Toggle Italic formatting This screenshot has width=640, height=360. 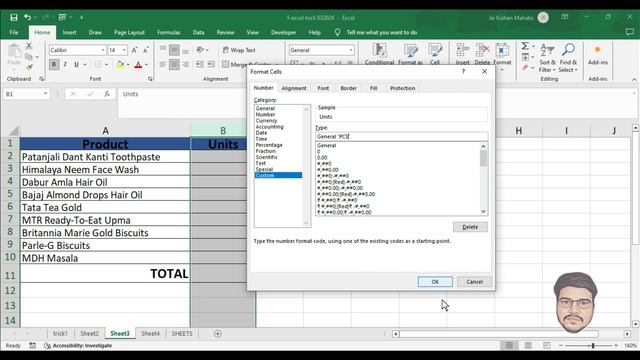pos(65,64)
